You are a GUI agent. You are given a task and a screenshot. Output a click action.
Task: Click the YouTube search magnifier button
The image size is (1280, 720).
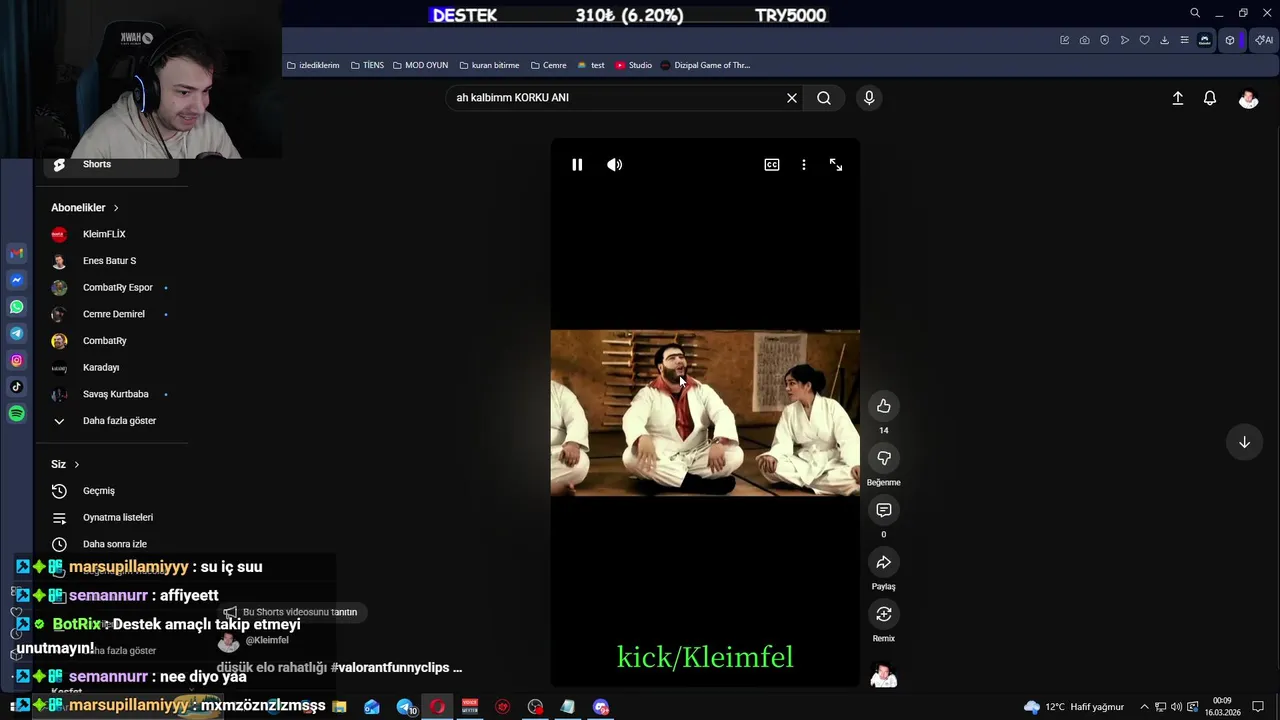coord(824,98)
